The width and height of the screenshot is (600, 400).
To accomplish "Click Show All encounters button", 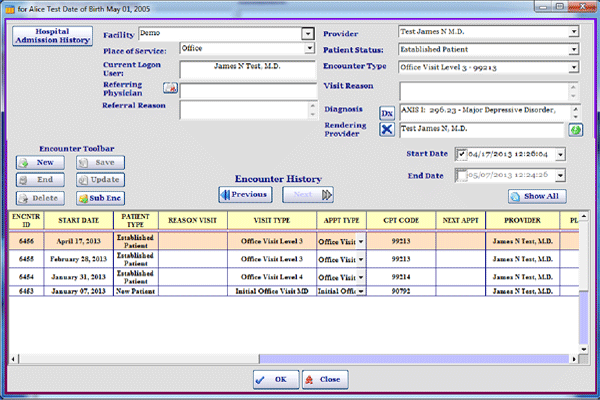I will [x=537, y=196].
